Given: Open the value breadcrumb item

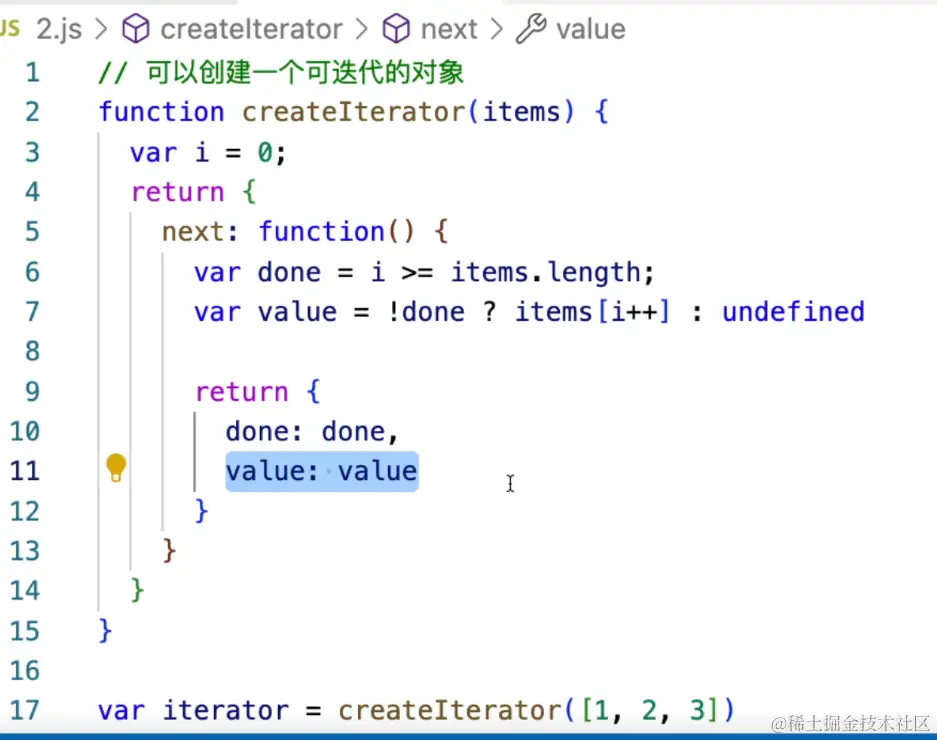Looking at the screenshot, I should pyautogui.click(x=591, y=29).
